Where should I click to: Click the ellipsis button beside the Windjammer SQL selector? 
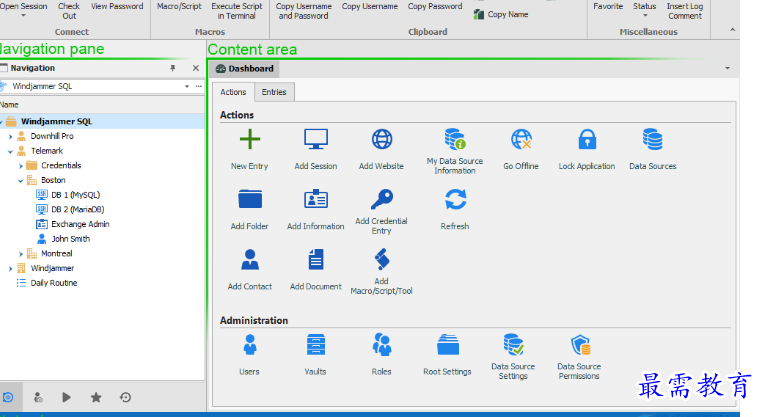coord(199,86)
